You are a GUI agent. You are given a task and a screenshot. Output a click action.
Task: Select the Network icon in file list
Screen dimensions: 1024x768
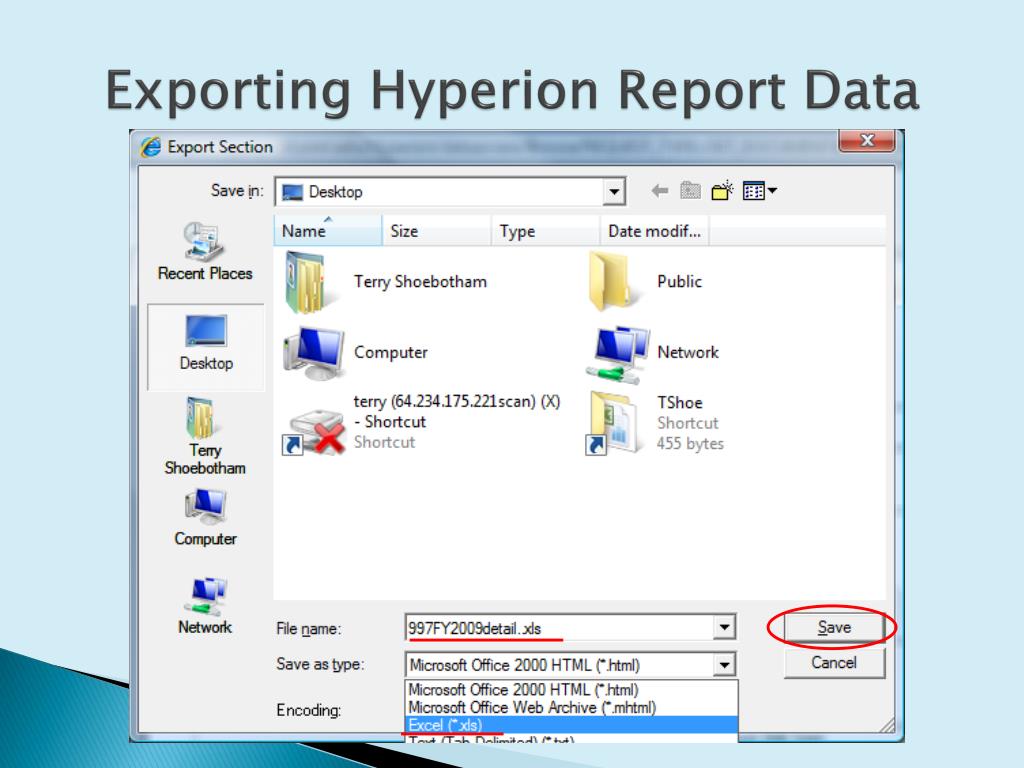618,353
